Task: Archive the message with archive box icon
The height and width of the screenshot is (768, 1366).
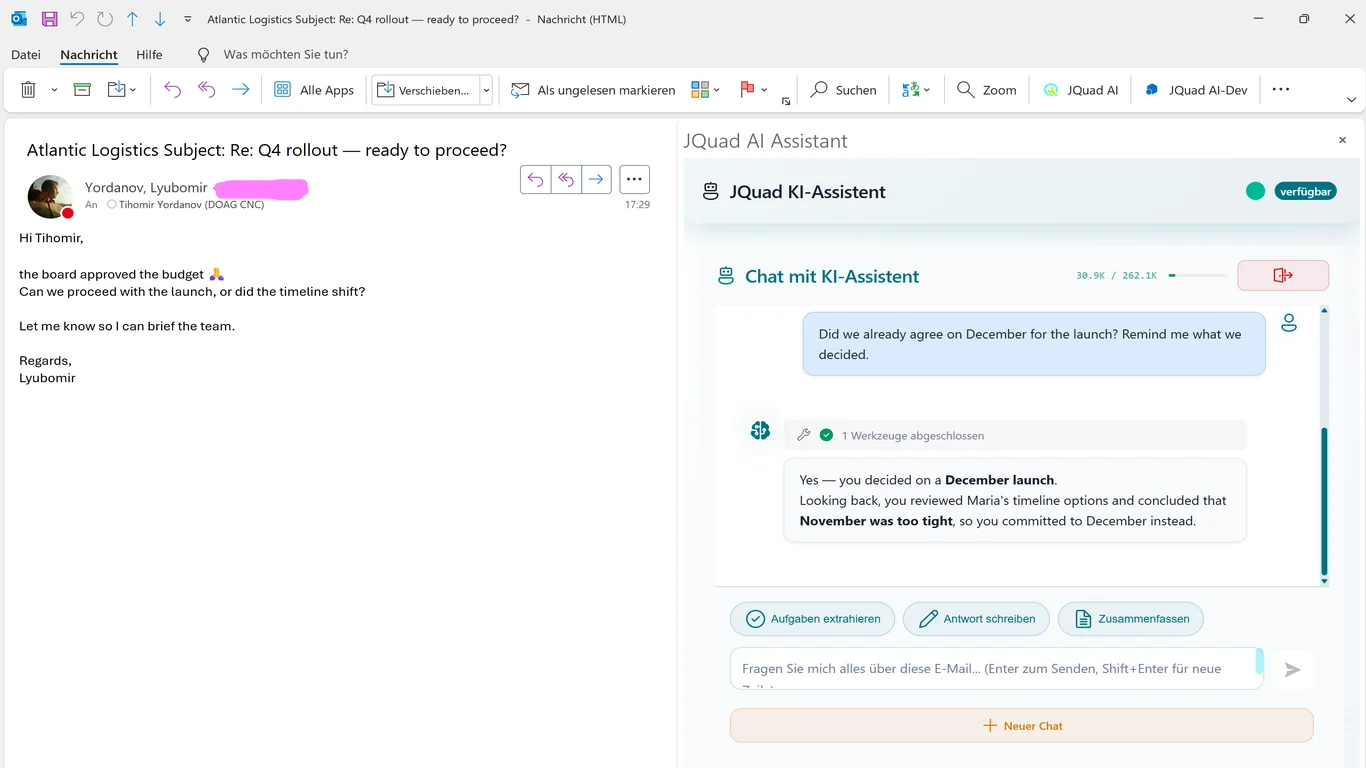Action: [x=82, y=90]
